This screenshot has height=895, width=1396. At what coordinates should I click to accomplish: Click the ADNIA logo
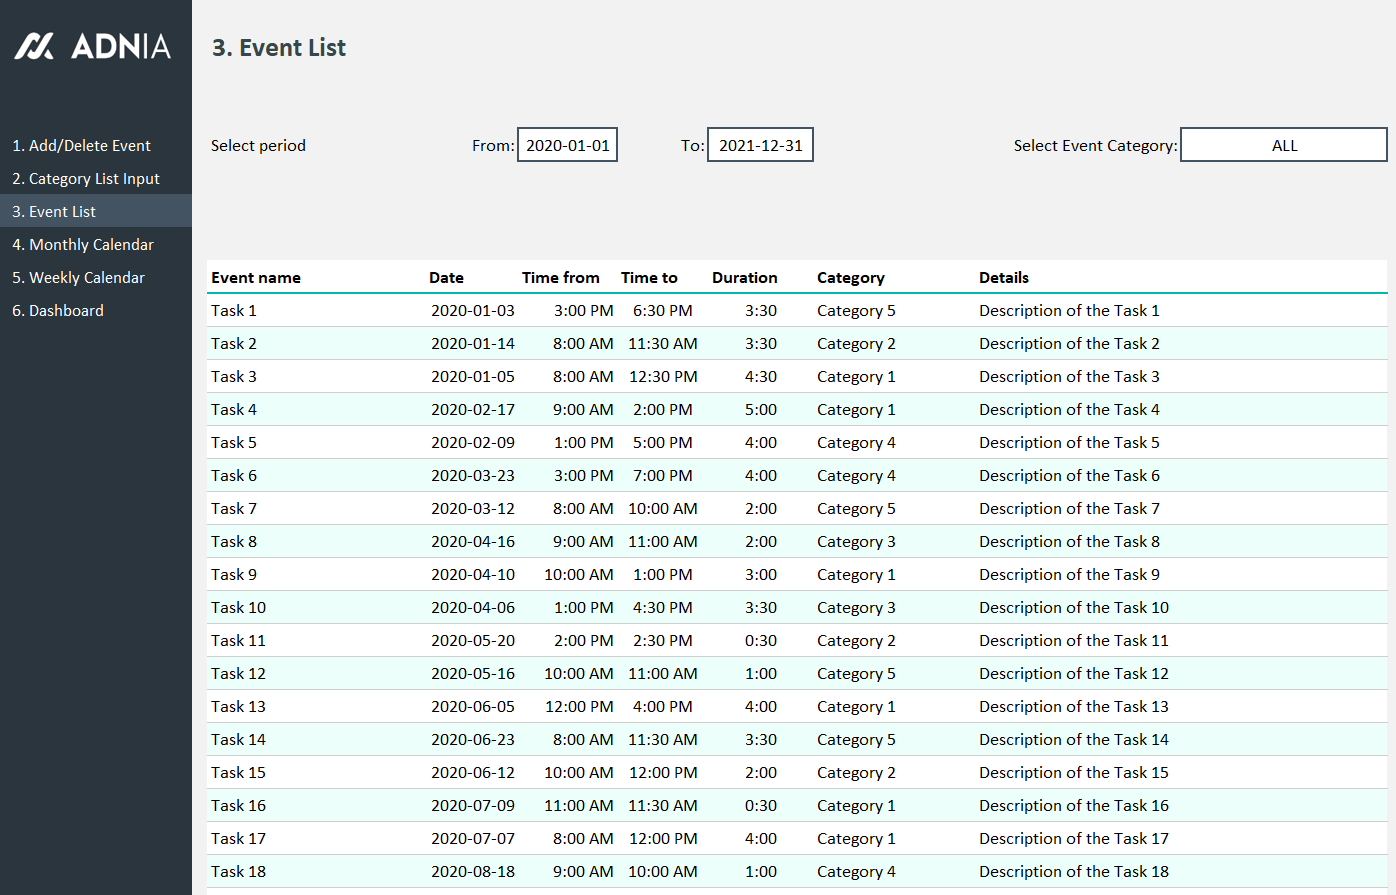coord(93,46)
